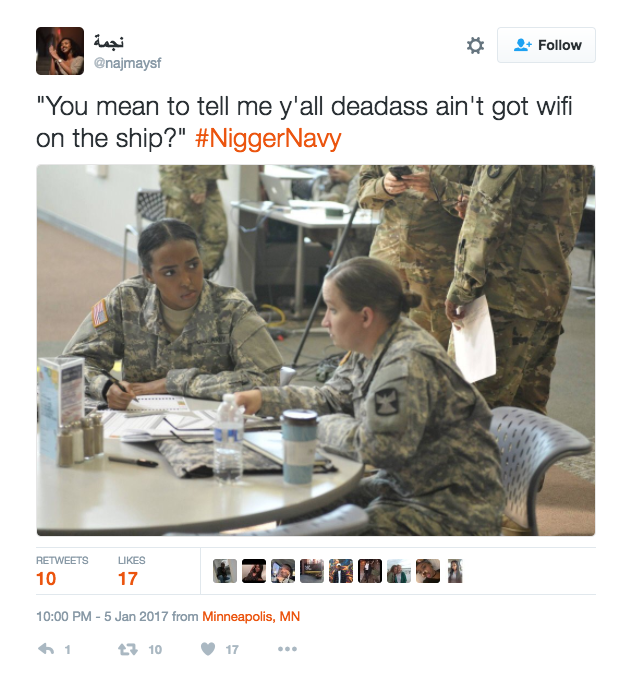Image resolution: width=632 pixels, height=683 pixels.
Task: Click the second liker avatar thumbnail
Action: click(x=254, y=571)
